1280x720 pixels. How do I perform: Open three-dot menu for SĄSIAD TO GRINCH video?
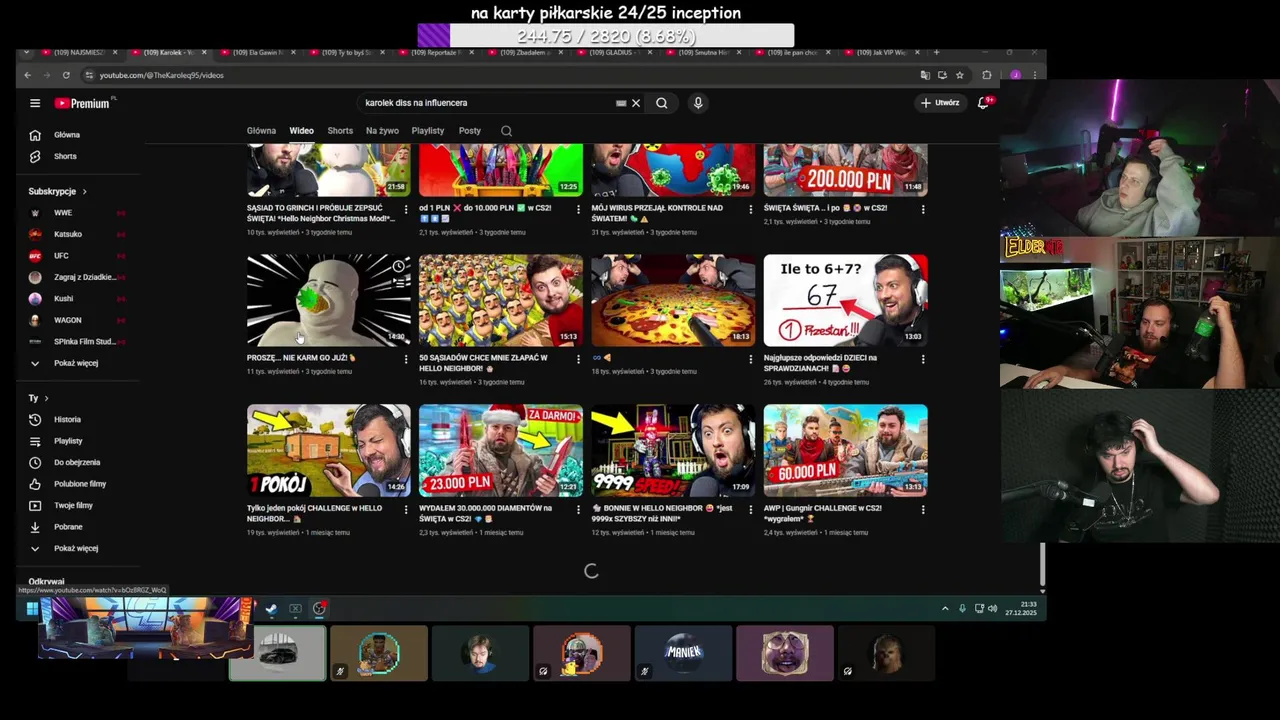405,209
